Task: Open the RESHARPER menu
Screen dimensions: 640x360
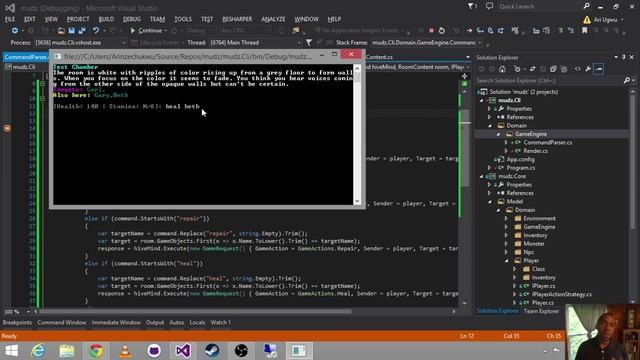Action: pyautogui.click(x=237, y=19)
